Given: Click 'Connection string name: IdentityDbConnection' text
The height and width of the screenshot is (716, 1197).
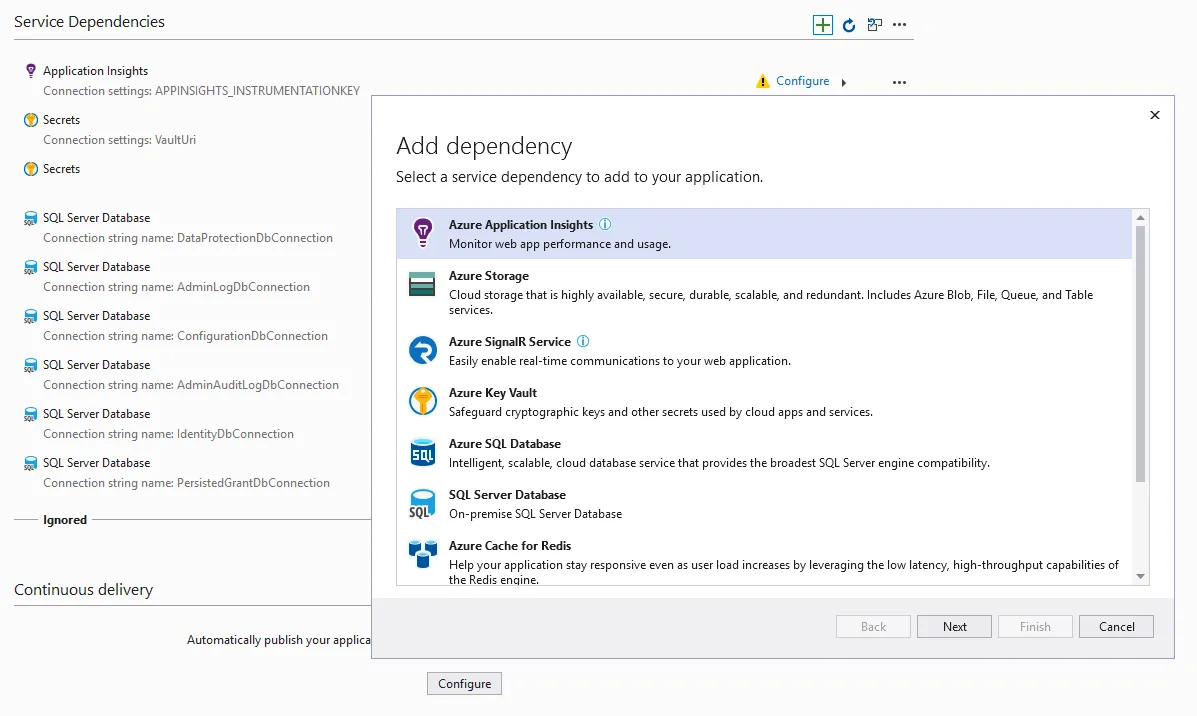Looking at the screenshot, I should pos(168,434).
